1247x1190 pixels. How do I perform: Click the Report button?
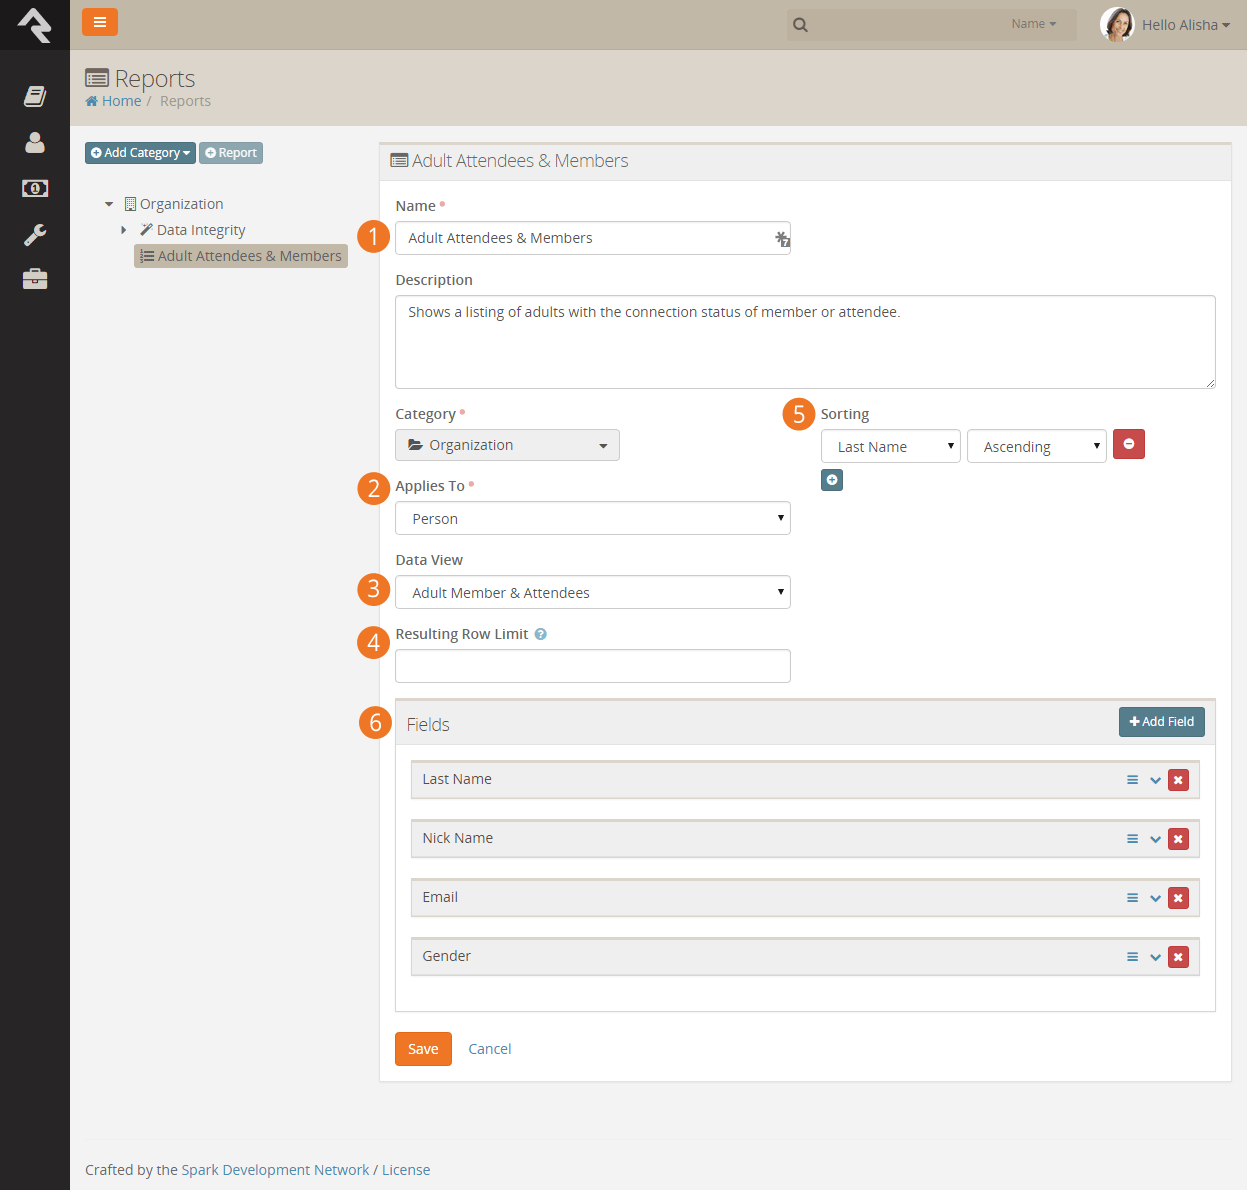231,153
